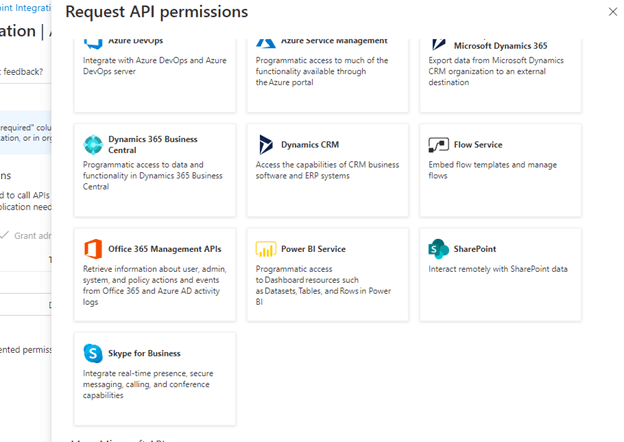624x442 pixels.
Task: Open the Azure Service Management title
Action: point(334,41)
